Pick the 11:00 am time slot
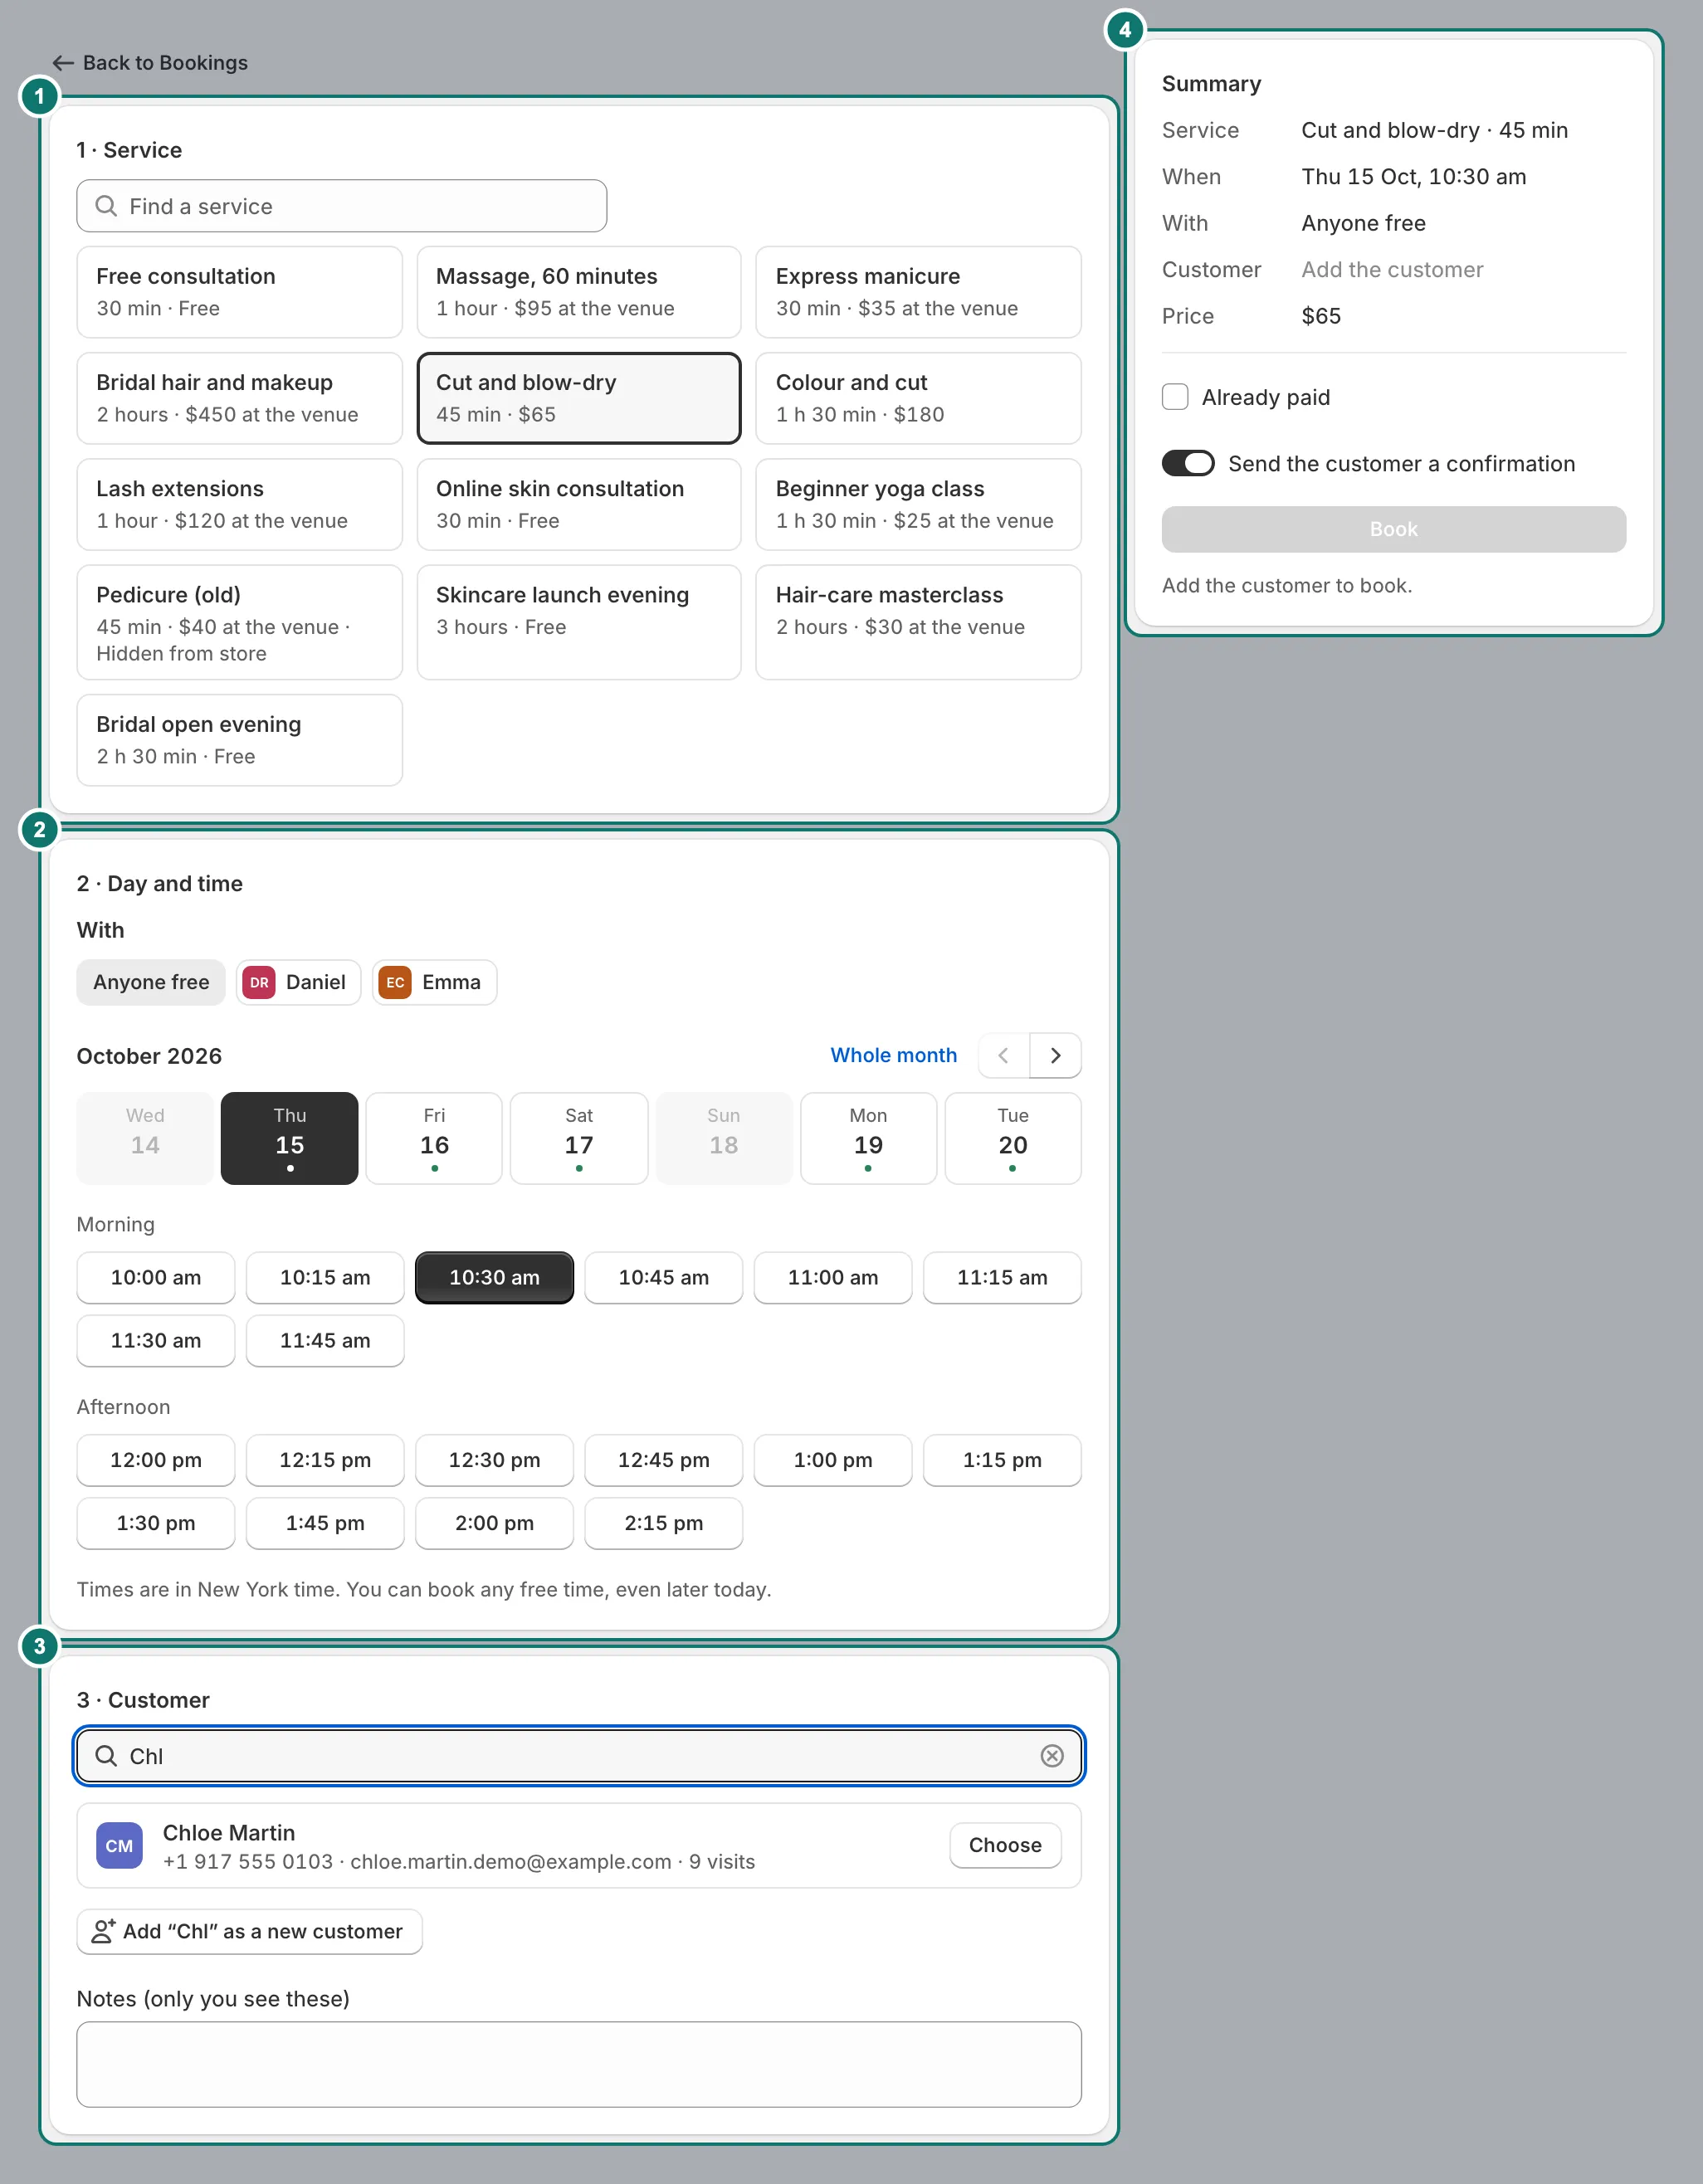Screen dimensions: 1703x2184 tap(833, 1277)
